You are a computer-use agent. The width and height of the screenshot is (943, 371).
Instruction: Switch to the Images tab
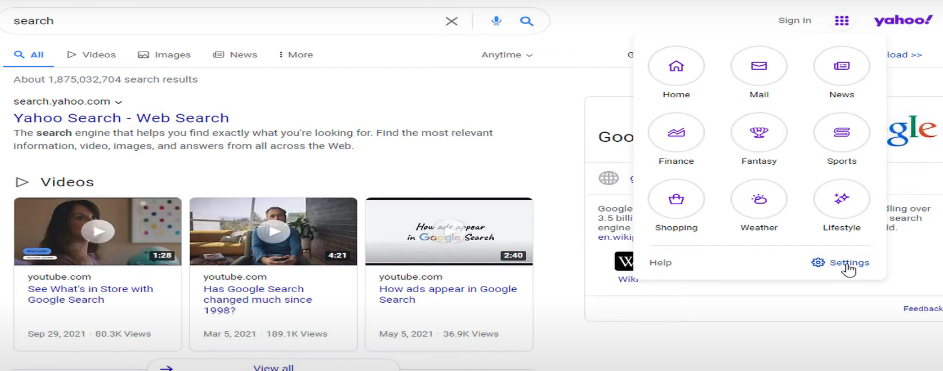click(164, 55)
